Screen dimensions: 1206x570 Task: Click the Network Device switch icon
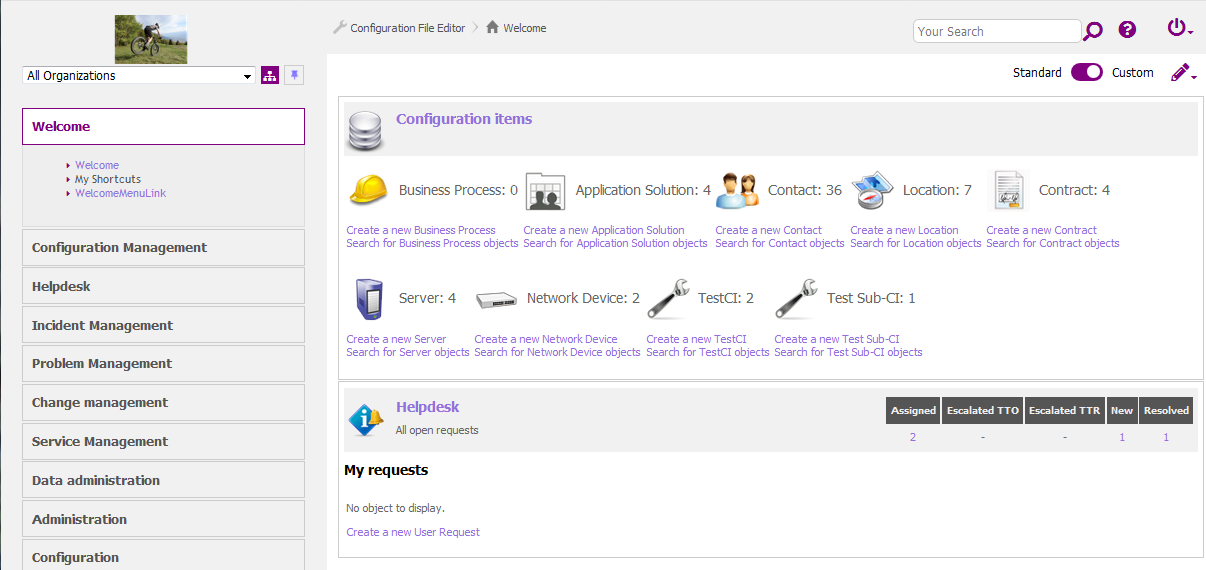496,299
